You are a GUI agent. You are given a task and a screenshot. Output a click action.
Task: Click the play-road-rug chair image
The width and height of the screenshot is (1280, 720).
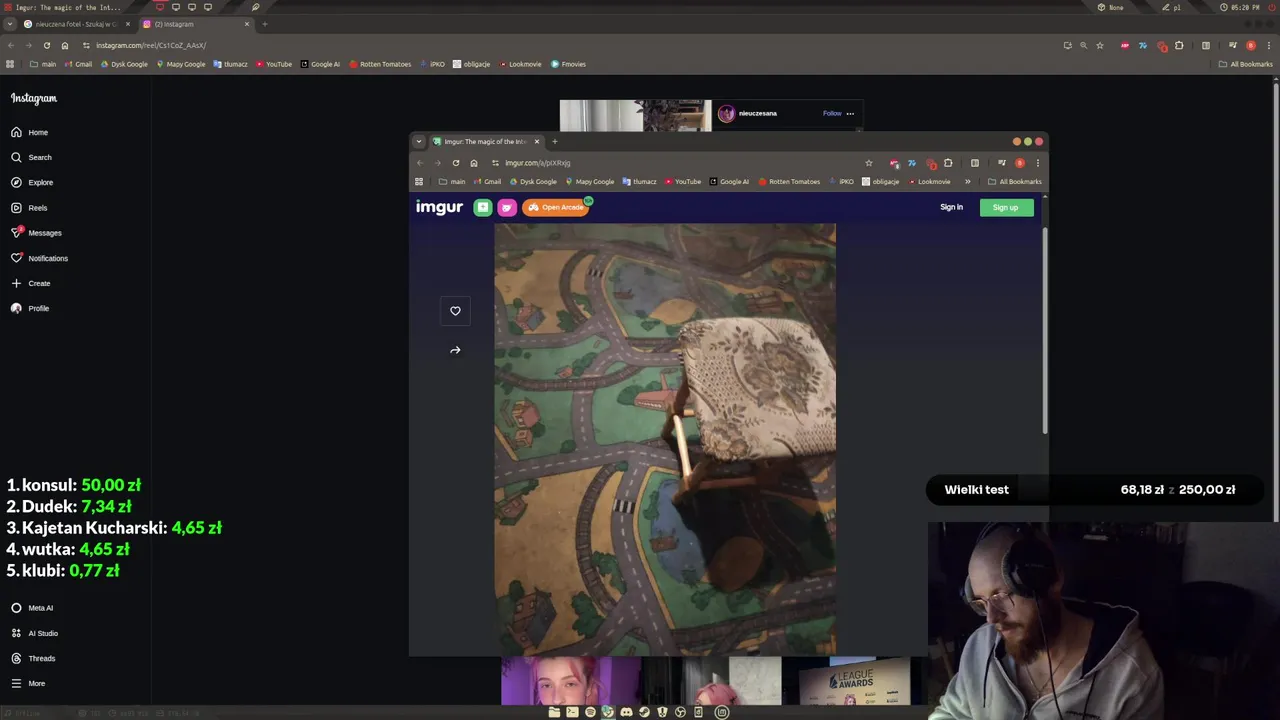[665, 439]
